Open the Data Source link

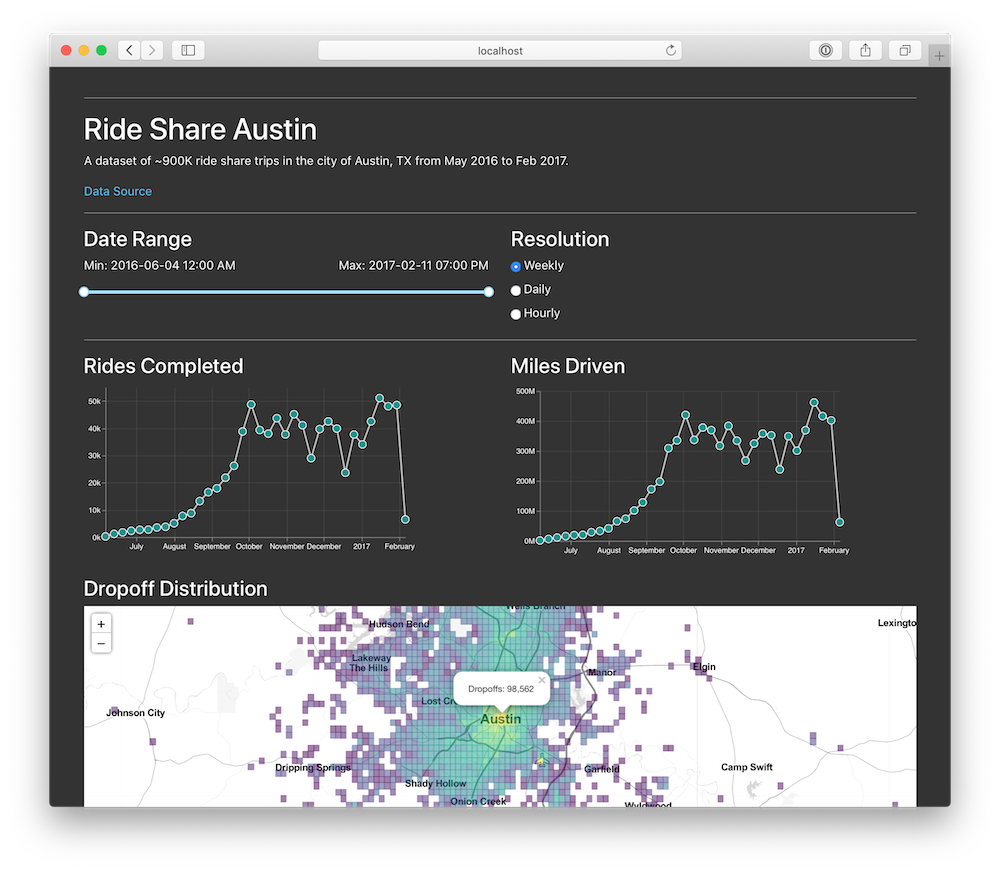coord(117,191)
